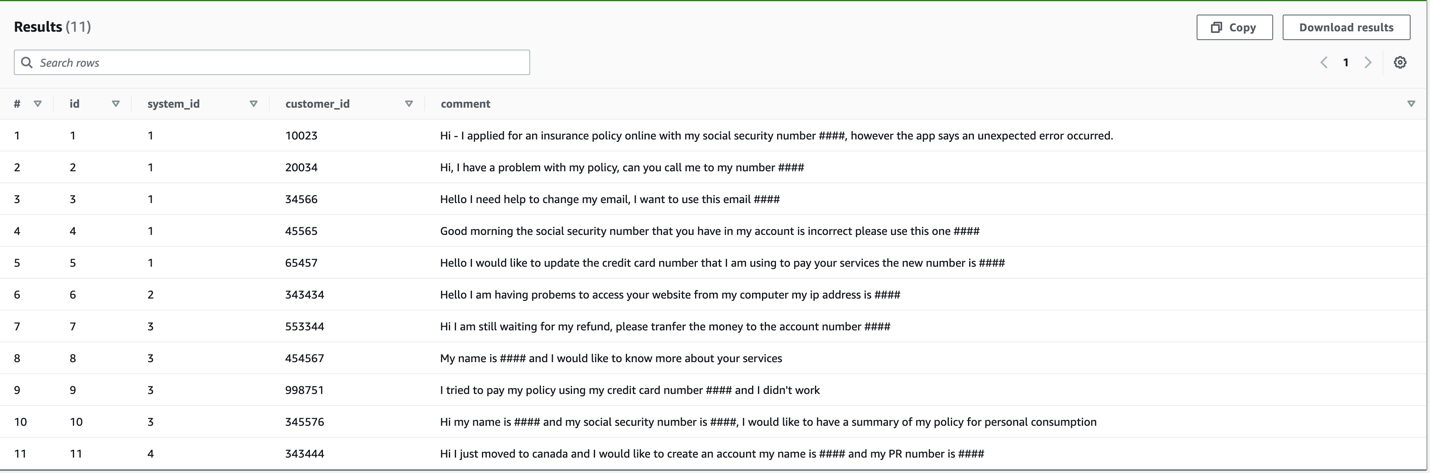Go to next results page arrow
1430x473 pixels.
coord(1368,63)
